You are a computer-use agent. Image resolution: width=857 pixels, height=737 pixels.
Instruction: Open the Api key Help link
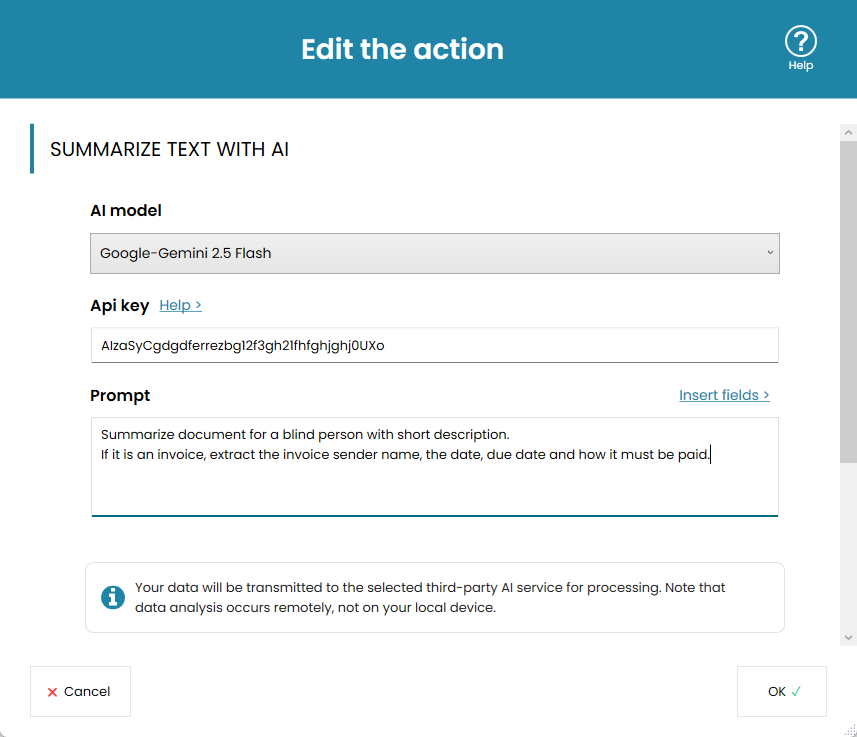point(180,305)
